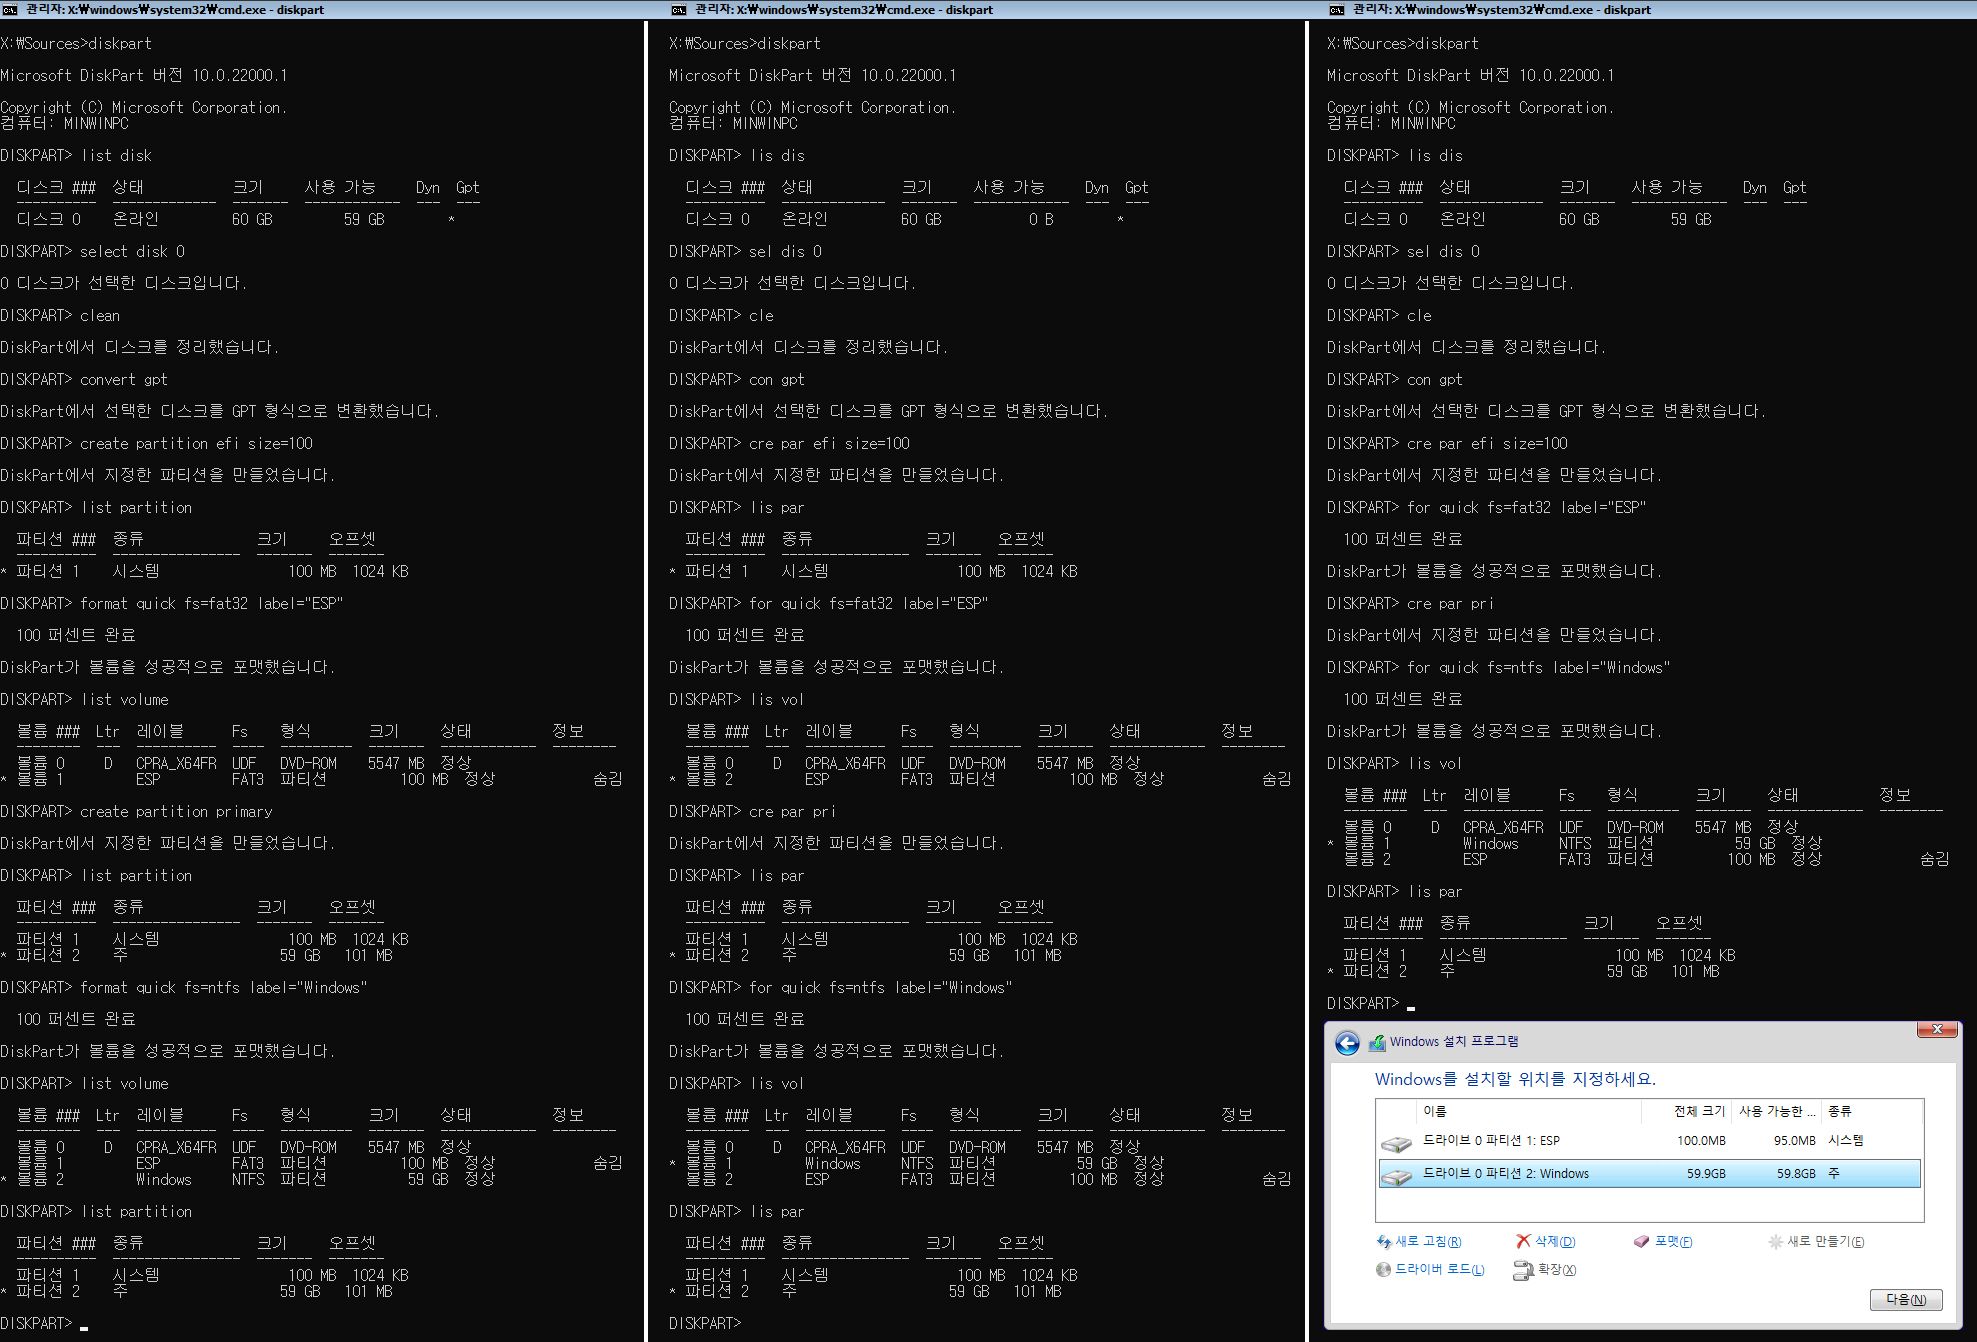Click the star icon for 새로 만들기(E)
The height and width of the screenshot is (1342, 1977).
click(x=1776, y=1241)
